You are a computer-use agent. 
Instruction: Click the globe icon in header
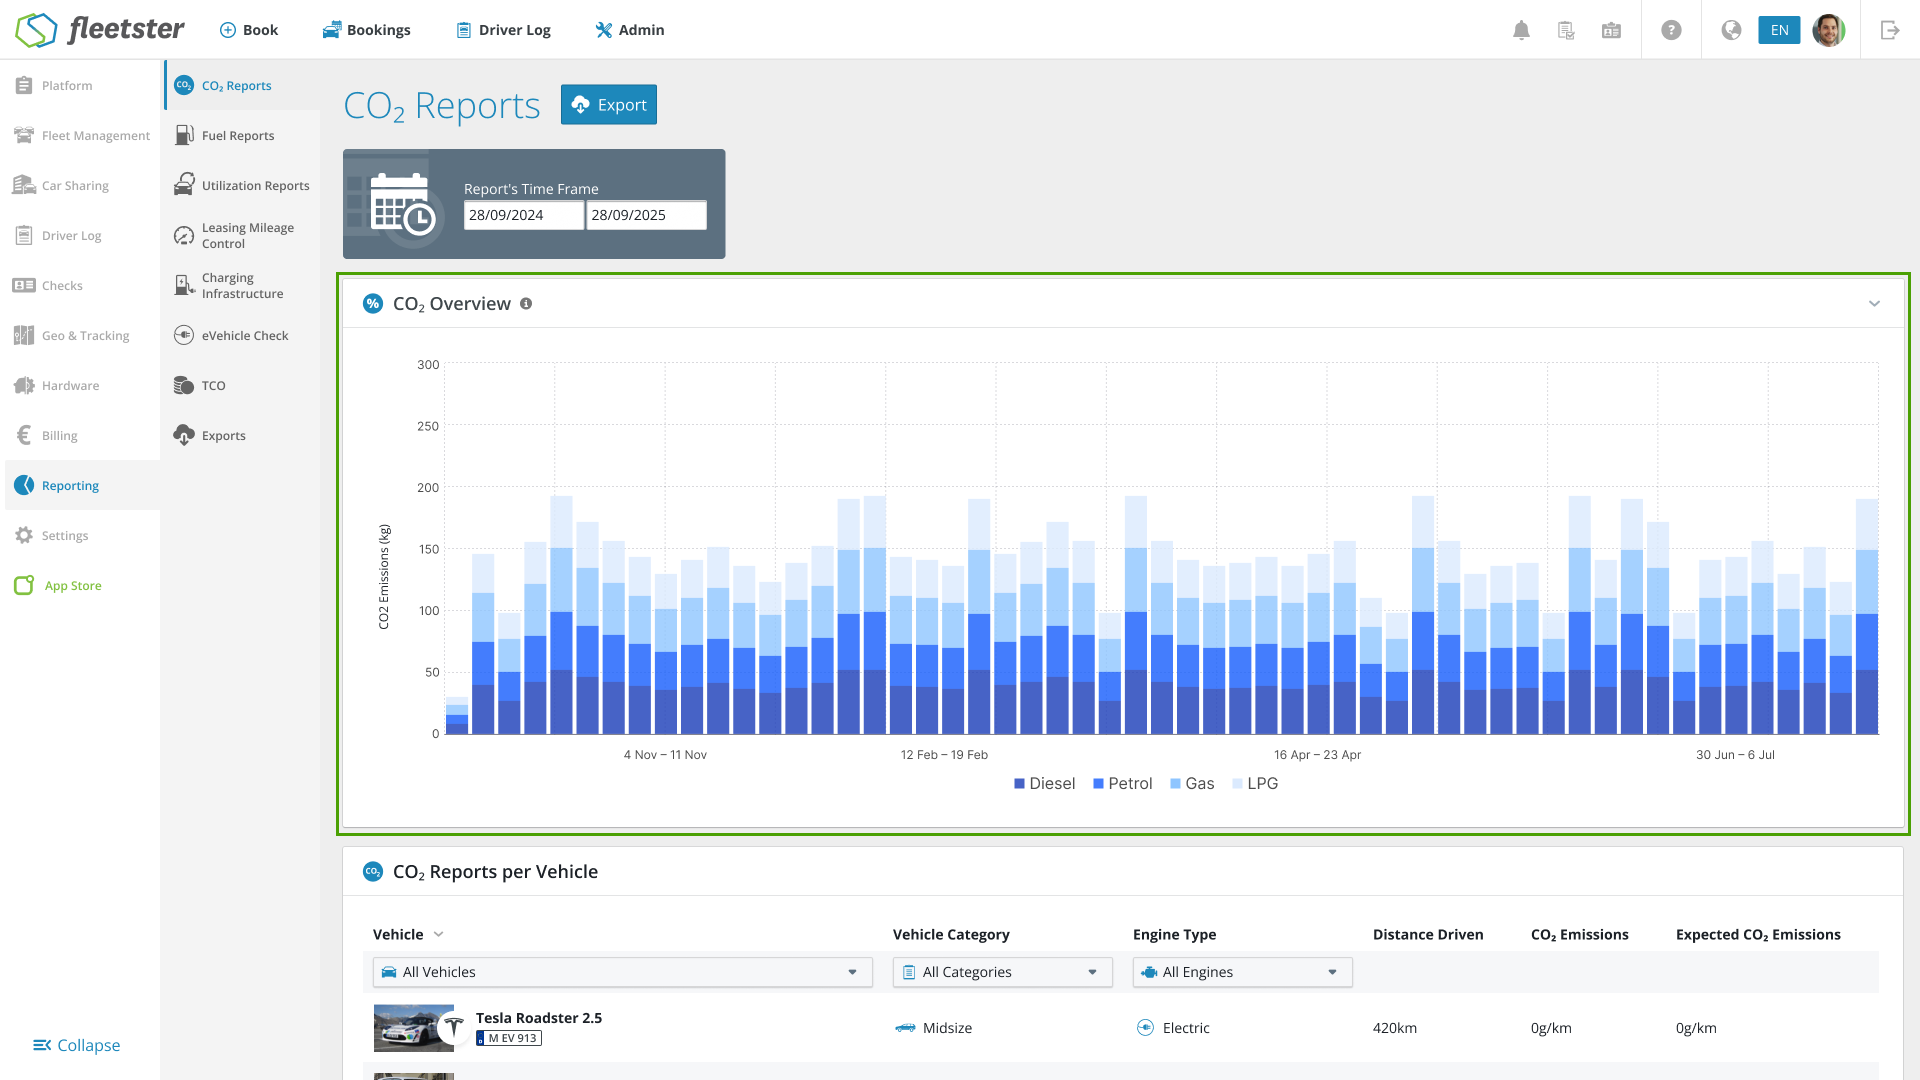pyautogui.click(x=1731, y=30)
